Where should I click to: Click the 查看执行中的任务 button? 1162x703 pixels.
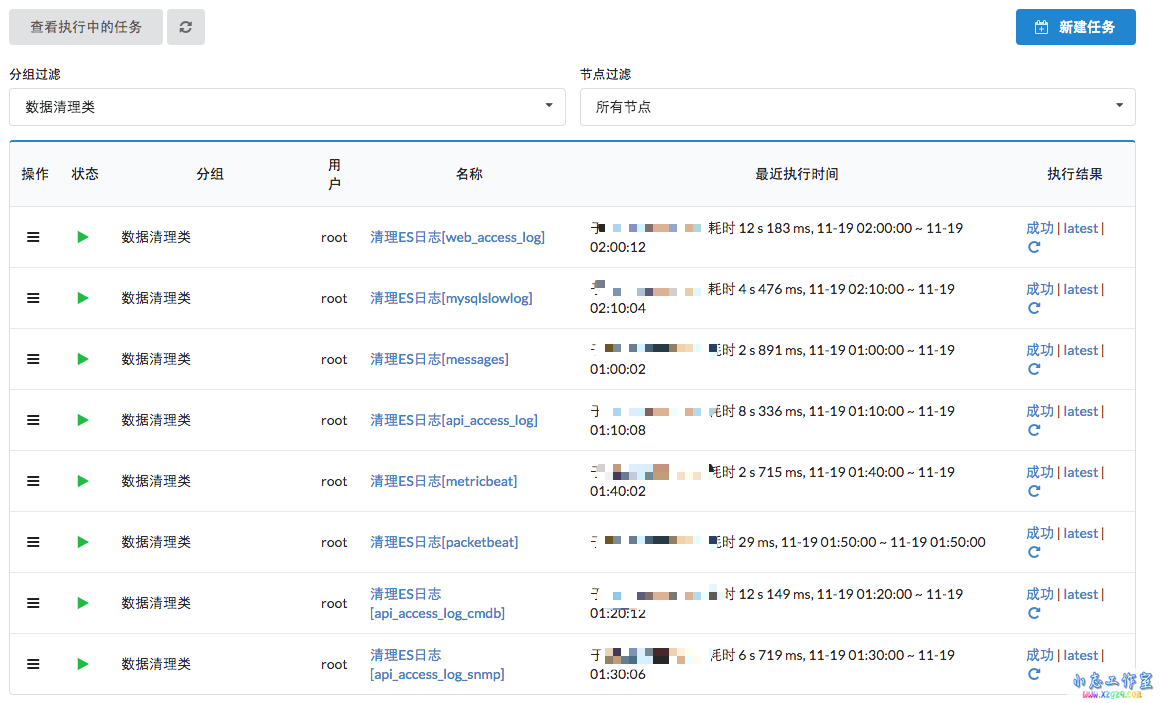[85, 27]
